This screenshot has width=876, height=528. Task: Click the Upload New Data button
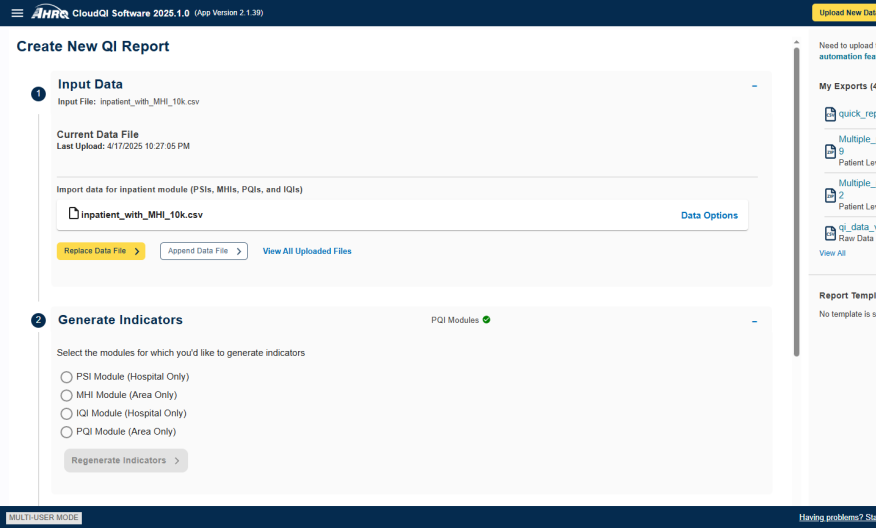pyautogui.click(x=843, y=13)
